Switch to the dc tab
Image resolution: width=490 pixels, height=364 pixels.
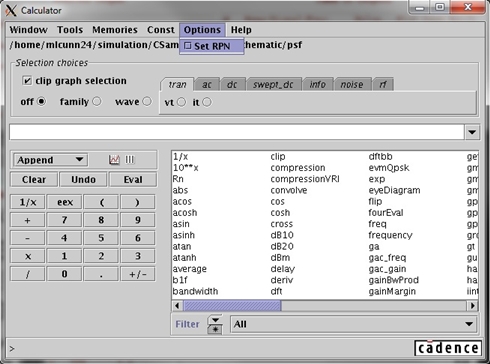click(232, 85)
